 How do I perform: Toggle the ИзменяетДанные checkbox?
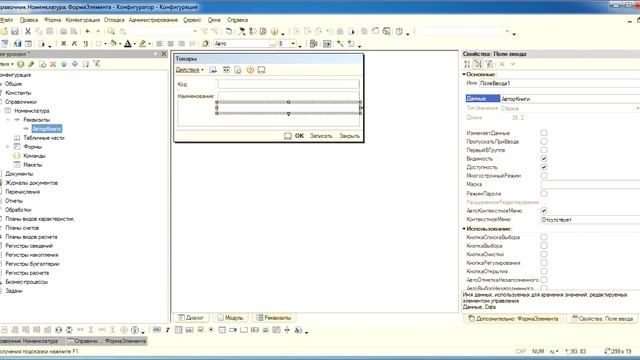(x=544, y=133)
